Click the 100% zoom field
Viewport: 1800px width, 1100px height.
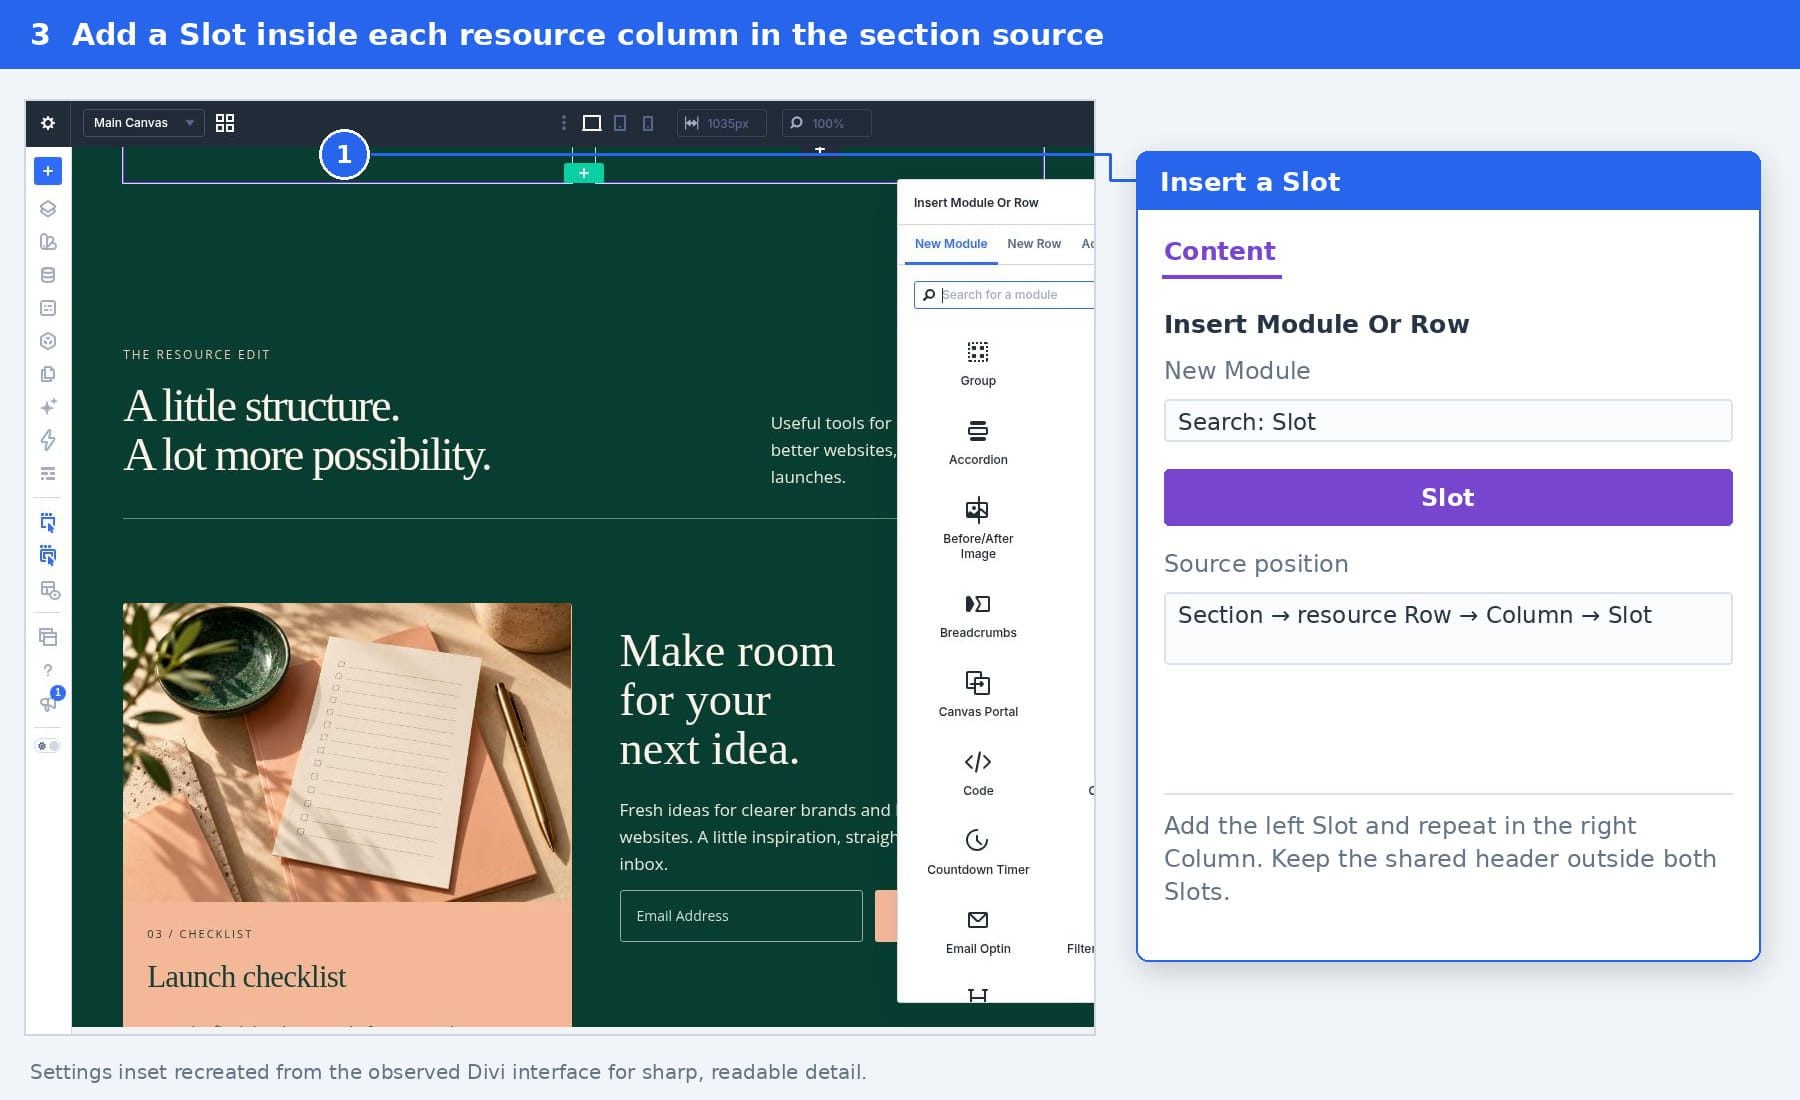pos(826,123)
